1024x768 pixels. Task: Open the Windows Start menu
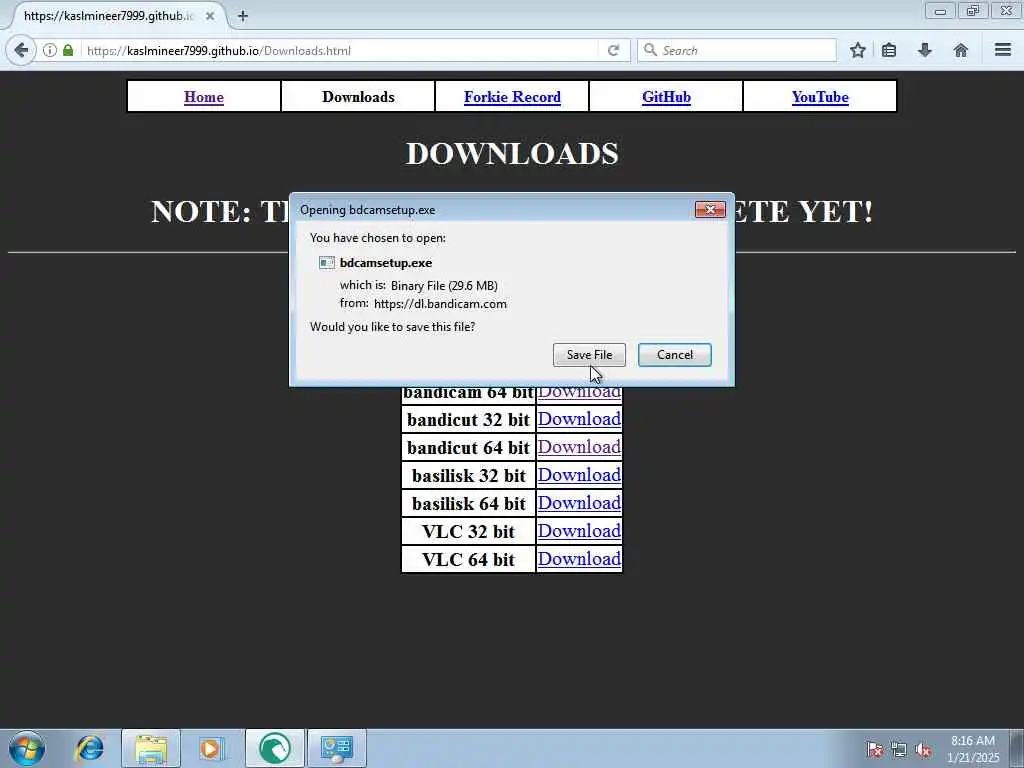[x=27, y=748]
